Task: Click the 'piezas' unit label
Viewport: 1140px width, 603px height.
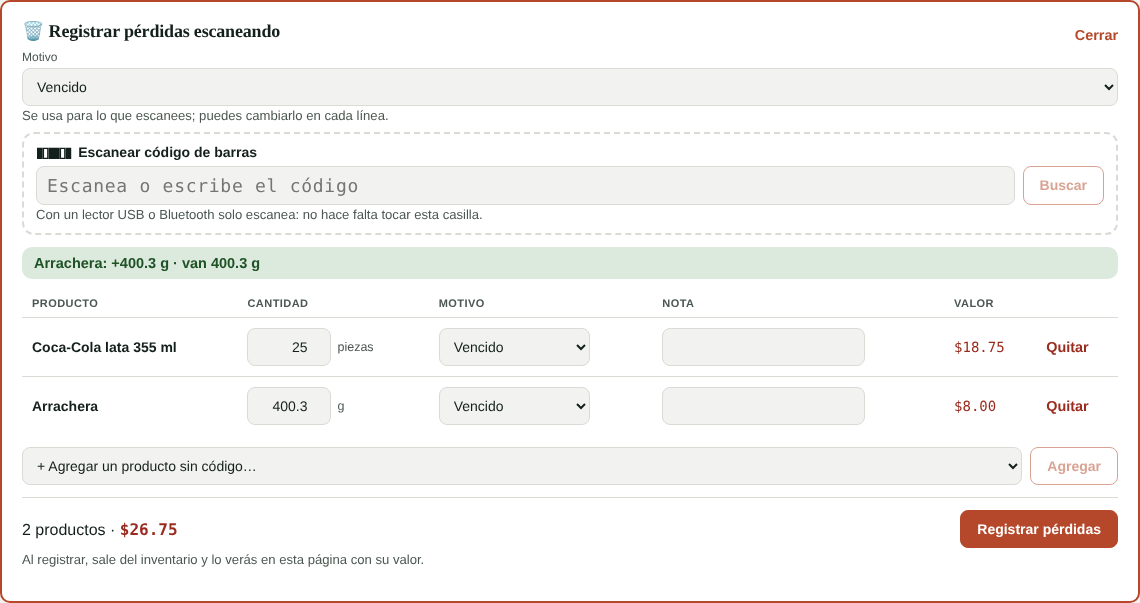Action: [355, 347]
